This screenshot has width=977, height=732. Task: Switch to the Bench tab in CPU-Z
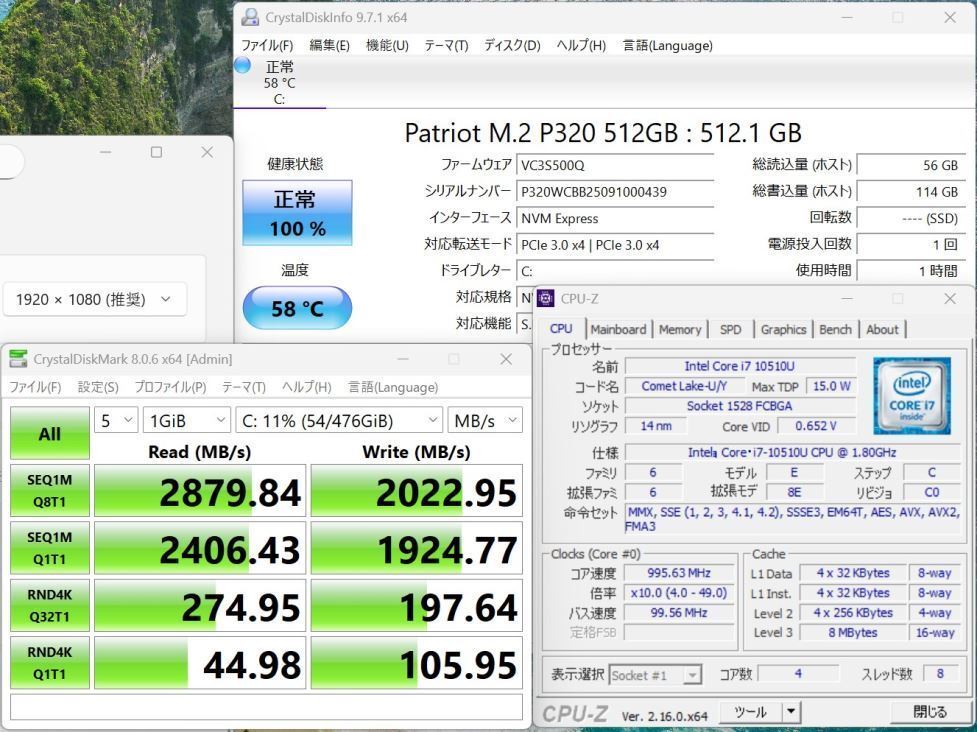tap(835, 329)
